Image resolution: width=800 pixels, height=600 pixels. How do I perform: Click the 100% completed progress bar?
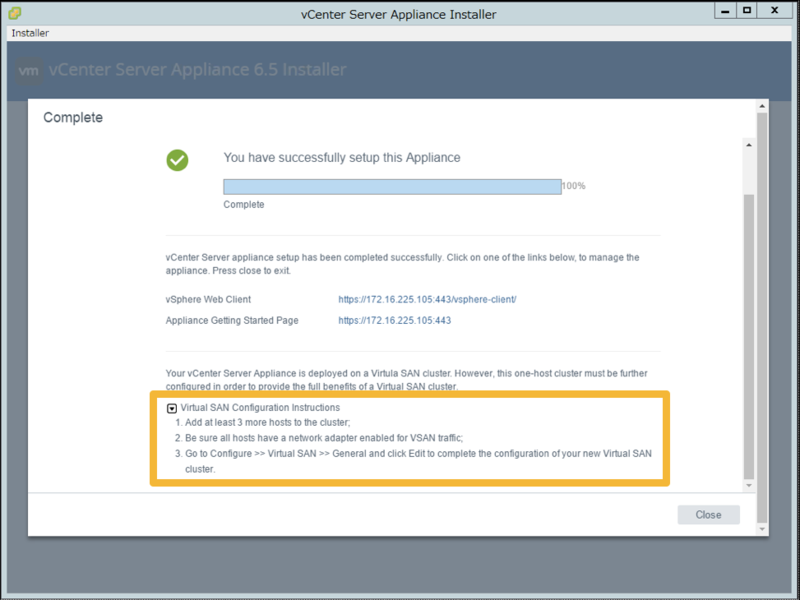392,187
